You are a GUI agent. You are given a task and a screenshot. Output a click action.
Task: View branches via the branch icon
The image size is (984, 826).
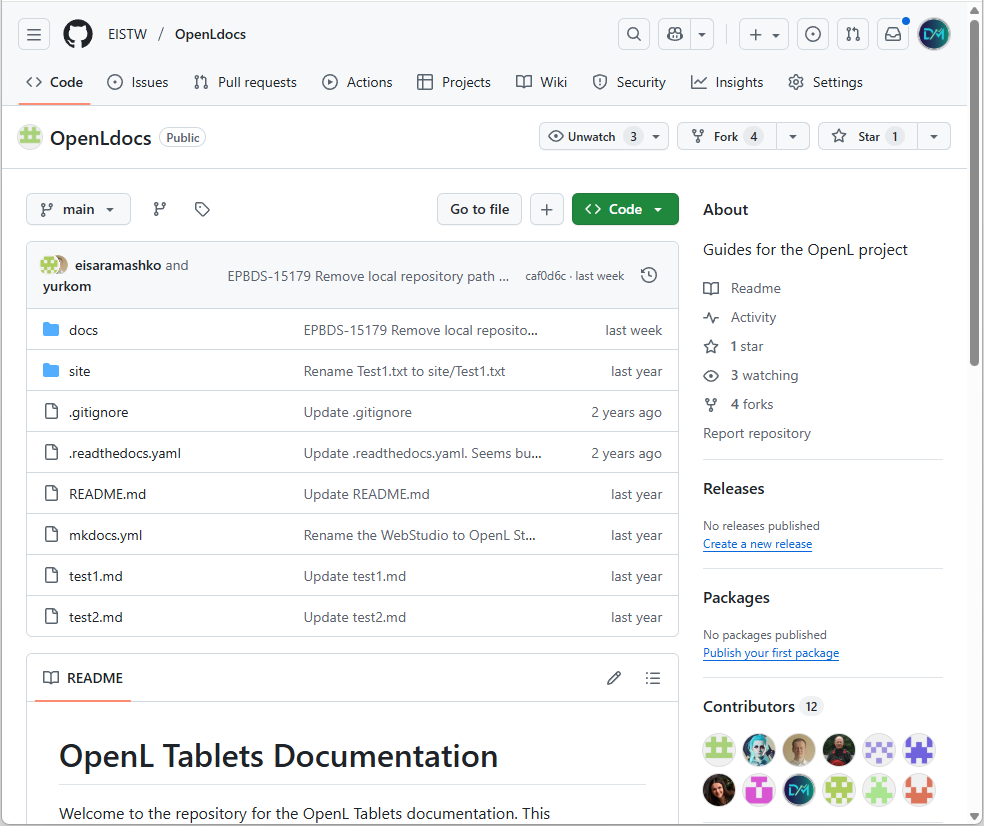(x=160, y=209)
